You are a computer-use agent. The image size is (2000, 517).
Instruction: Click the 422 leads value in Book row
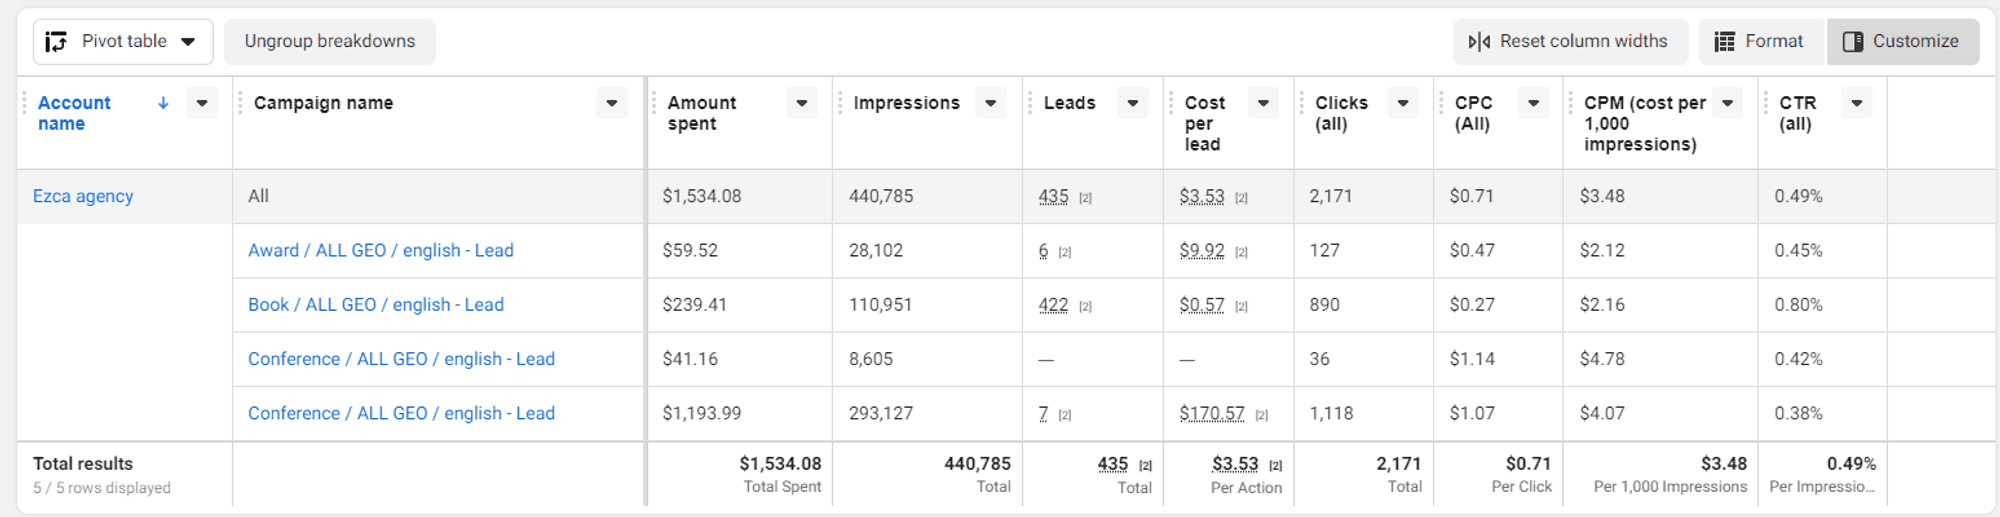tap(1053, 304)
